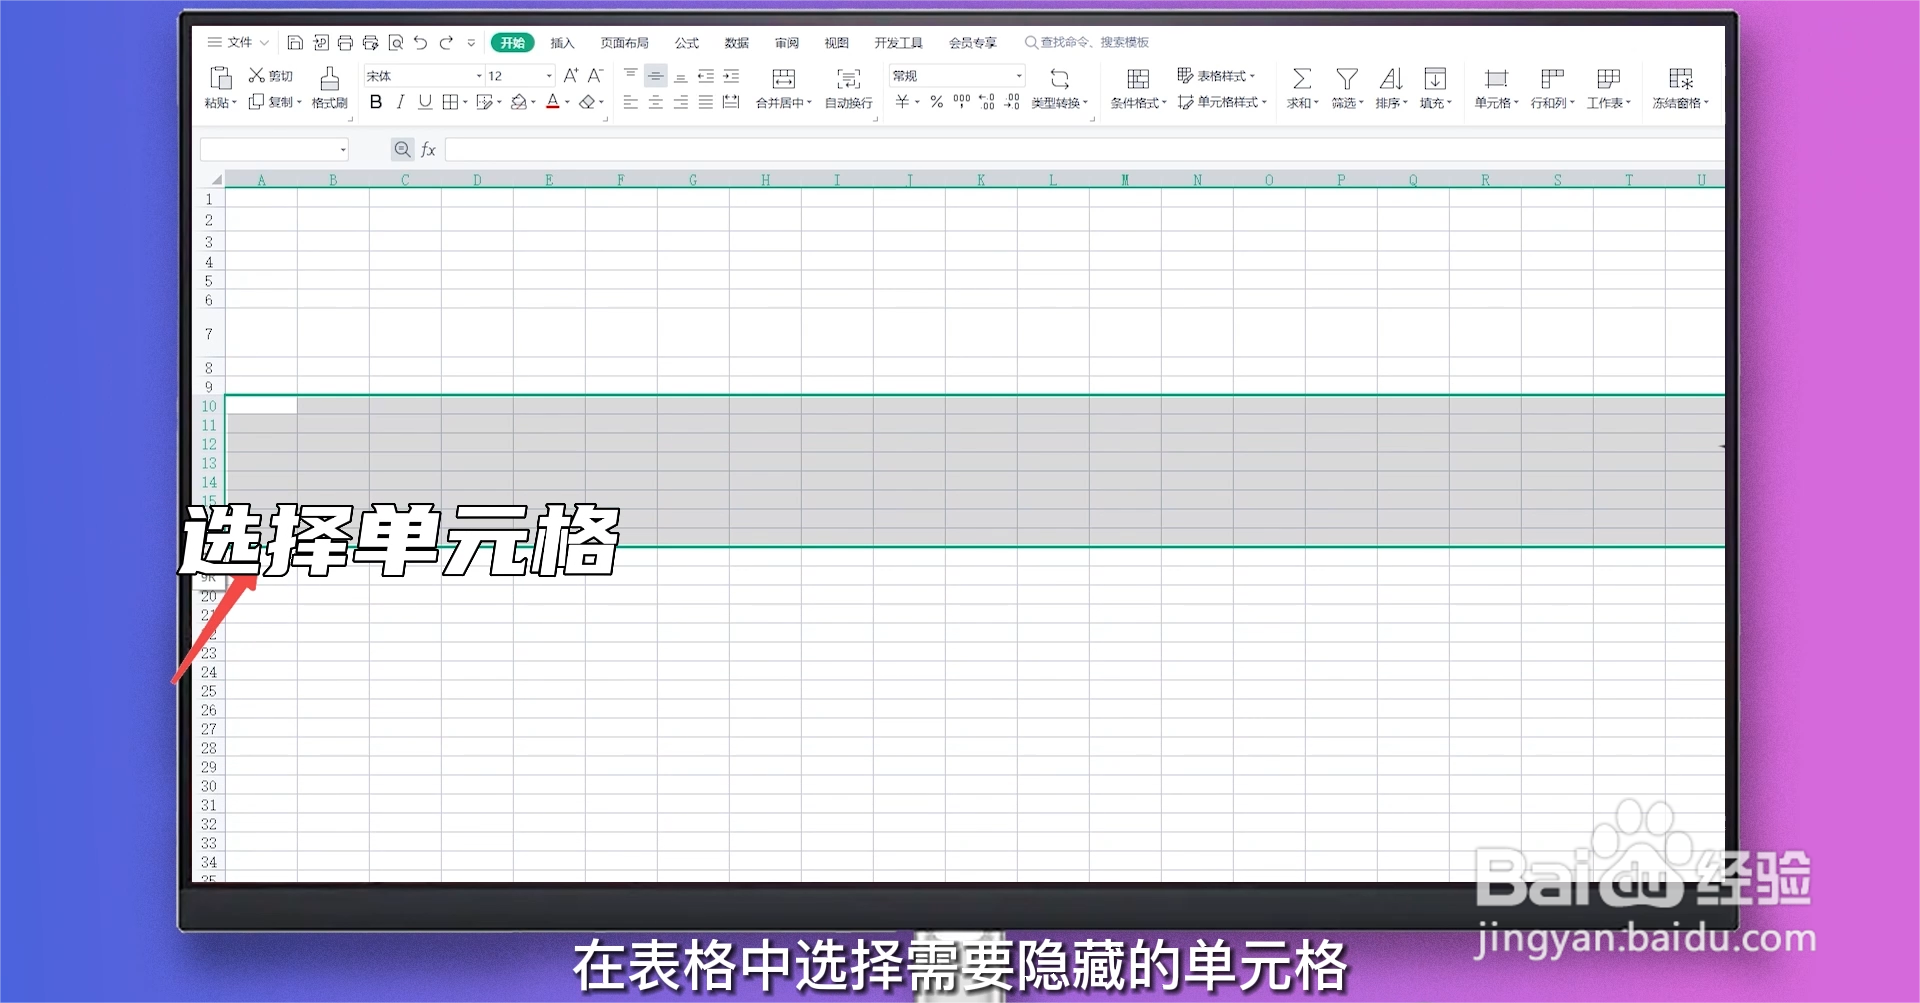Open the fill color dropdown arrow
This screenshot has height=1003, width=1920.
(x=534, y=102)
